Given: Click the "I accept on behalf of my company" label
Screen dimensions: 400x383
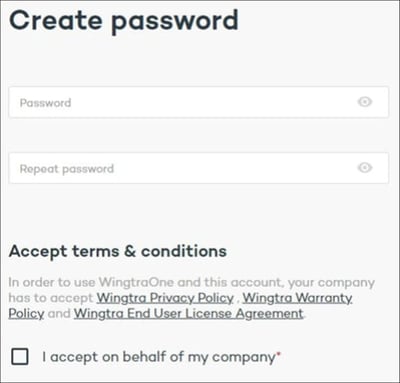Looking at the screenshot, I should pos(159,357).
